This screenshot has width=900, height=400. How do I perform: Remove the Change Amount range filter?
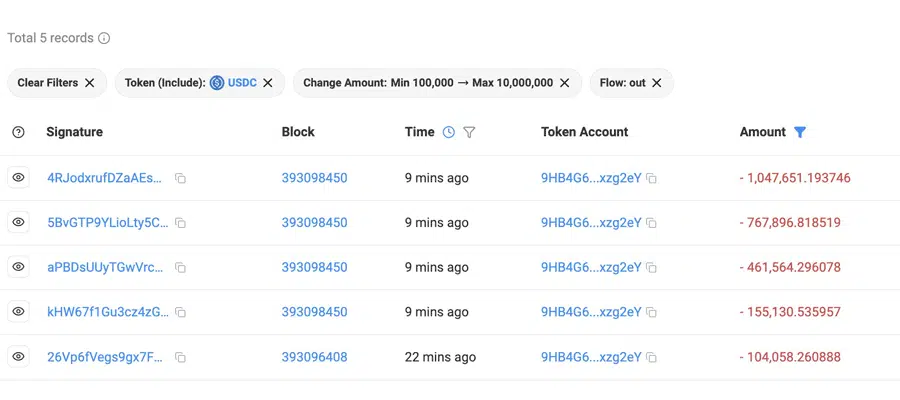pyautogui.click(x=565, y=83)
